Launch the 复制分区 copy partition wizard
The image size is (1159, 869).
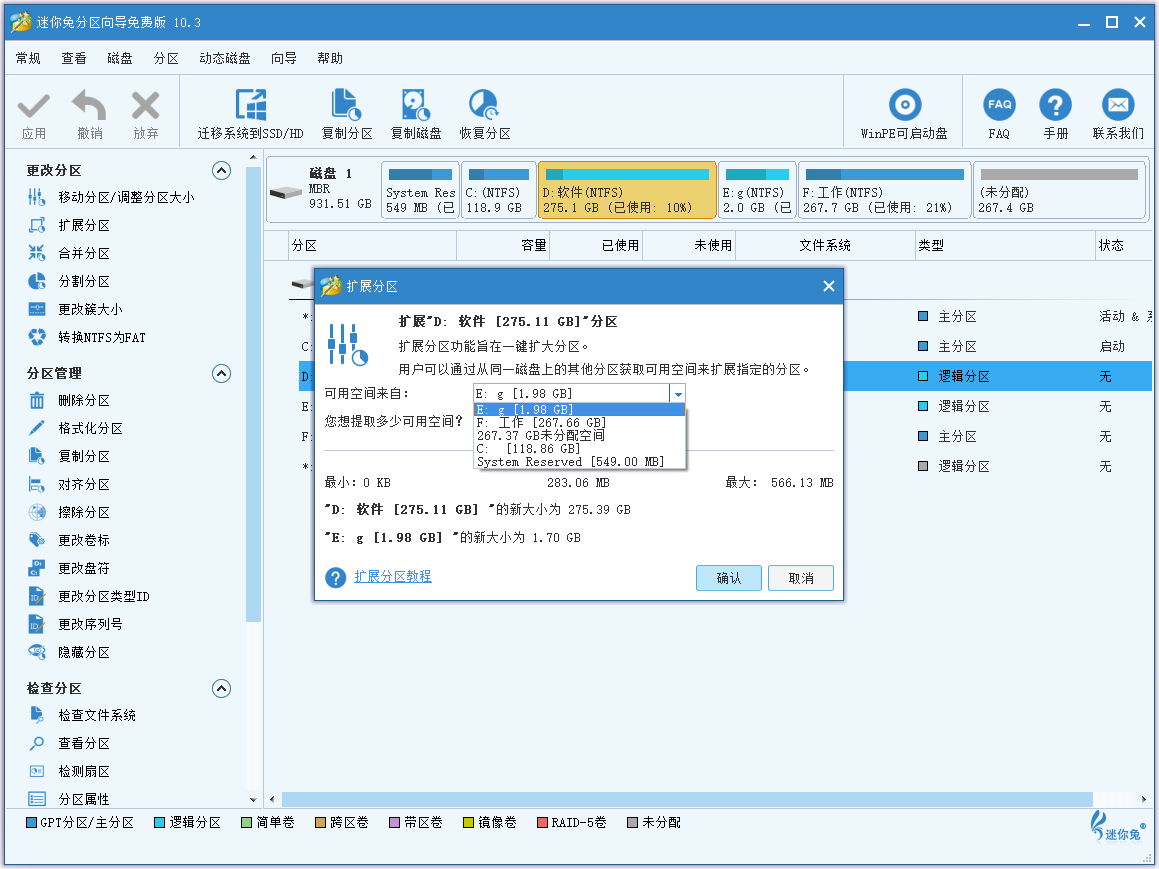[346, 115]
